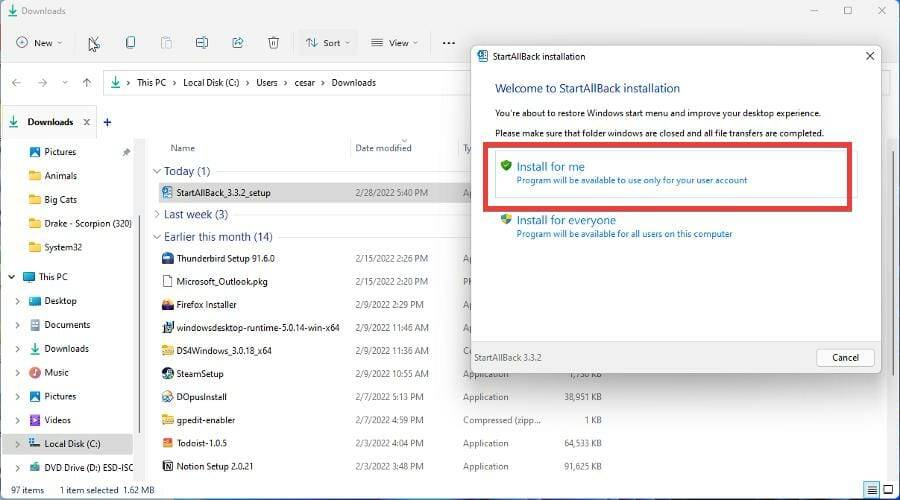Expand Documents node in sidebar
Viewport: 900px width, 500px height.
pos(17,325)
